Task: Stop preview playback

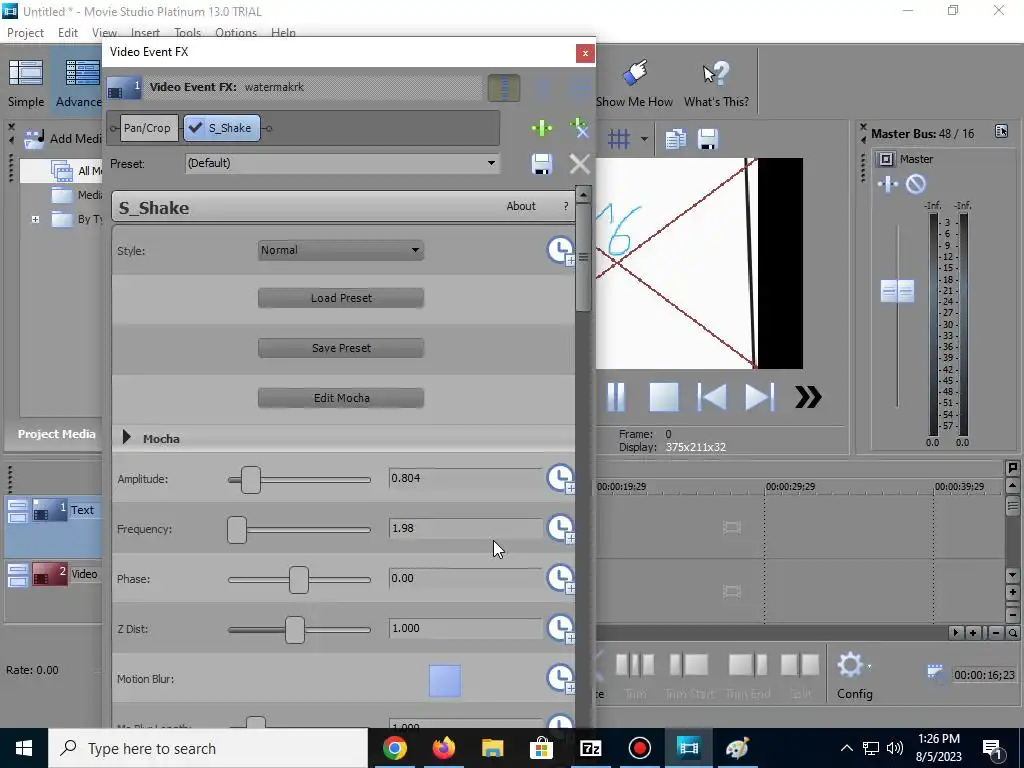Action: [664, 396]
